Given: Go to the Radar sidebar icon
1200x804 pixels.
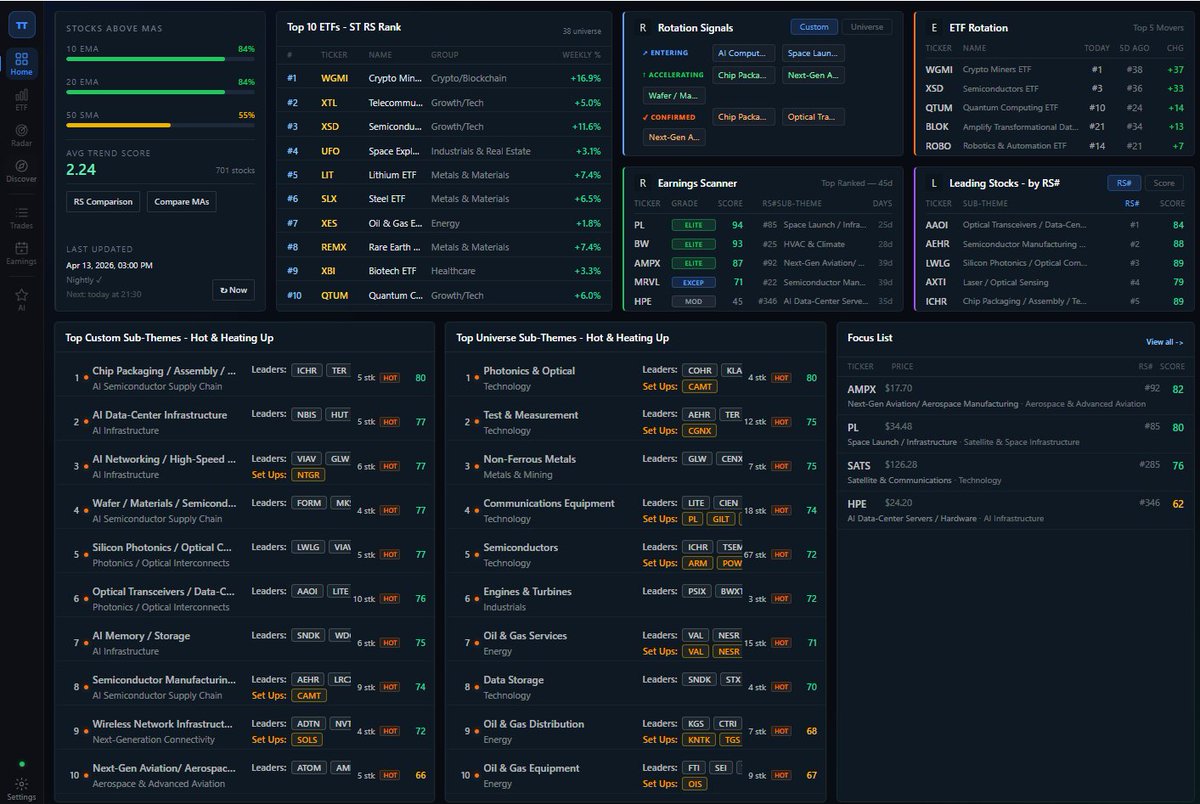Looking at the screenshot, I should pyautogui.click(x=21, y=135).
